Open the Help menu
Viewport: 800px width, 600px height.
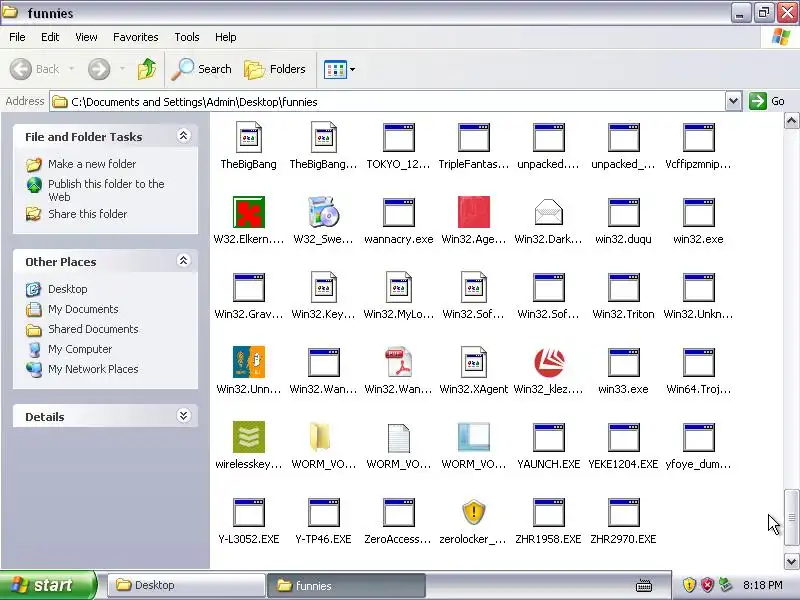coord(226,37)
